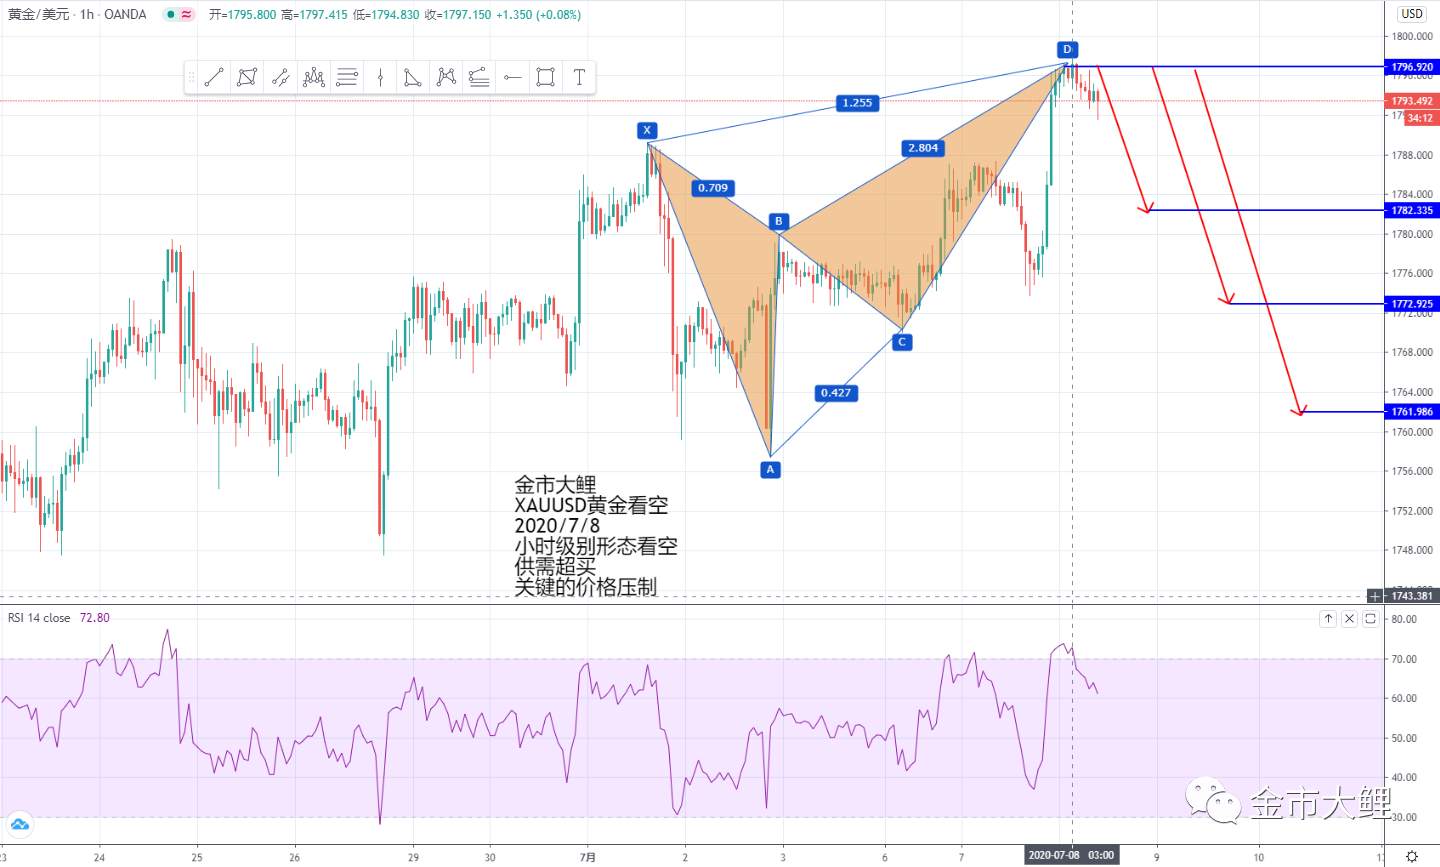
Task: Click the 0.709 ratio label
Action: (x=713, y=187)
